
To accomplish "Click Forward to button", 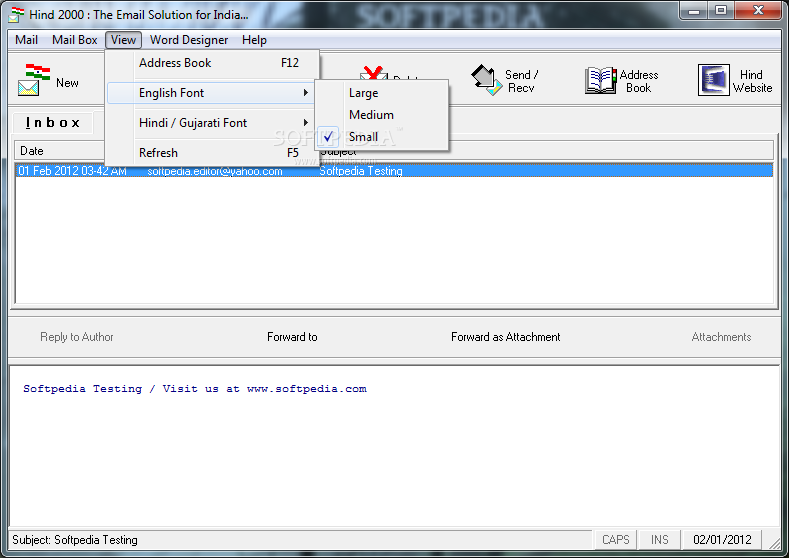I will tap(292, 337).
